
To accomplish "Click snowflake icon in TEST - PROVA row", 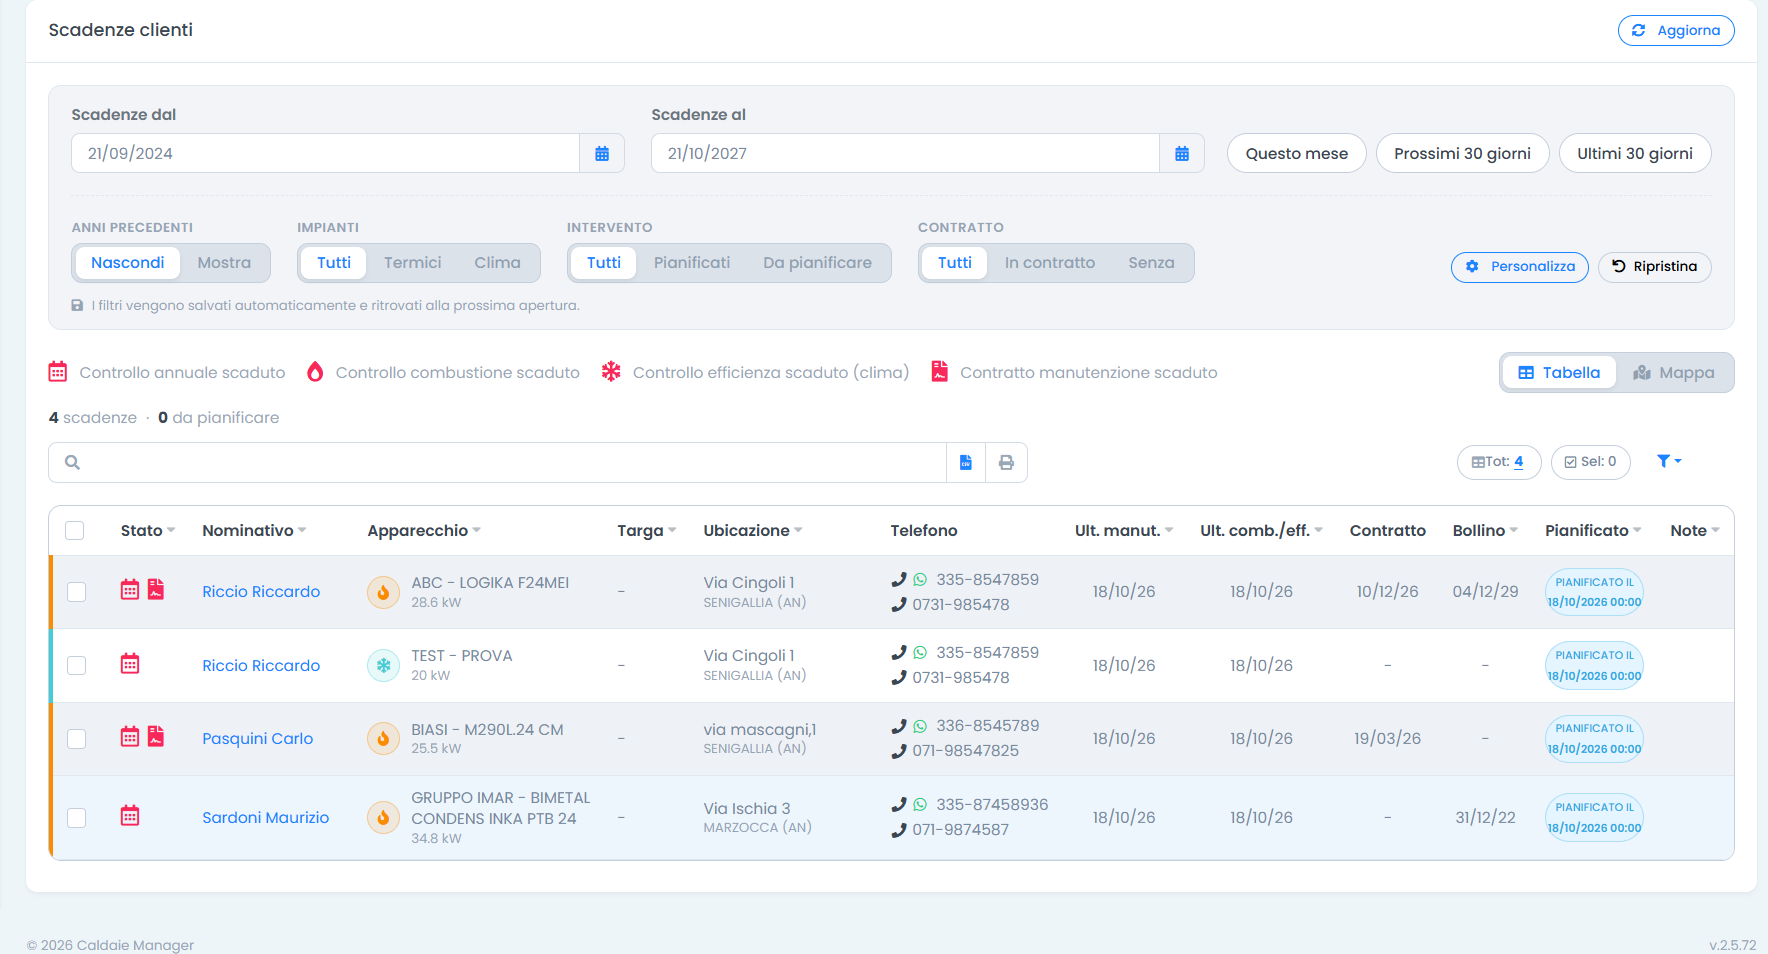I will click(383, 665).
